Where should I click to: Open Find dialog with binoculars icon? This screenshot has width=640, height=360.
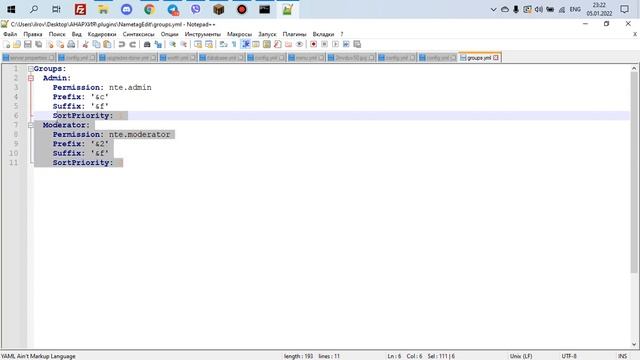(147, 44)
